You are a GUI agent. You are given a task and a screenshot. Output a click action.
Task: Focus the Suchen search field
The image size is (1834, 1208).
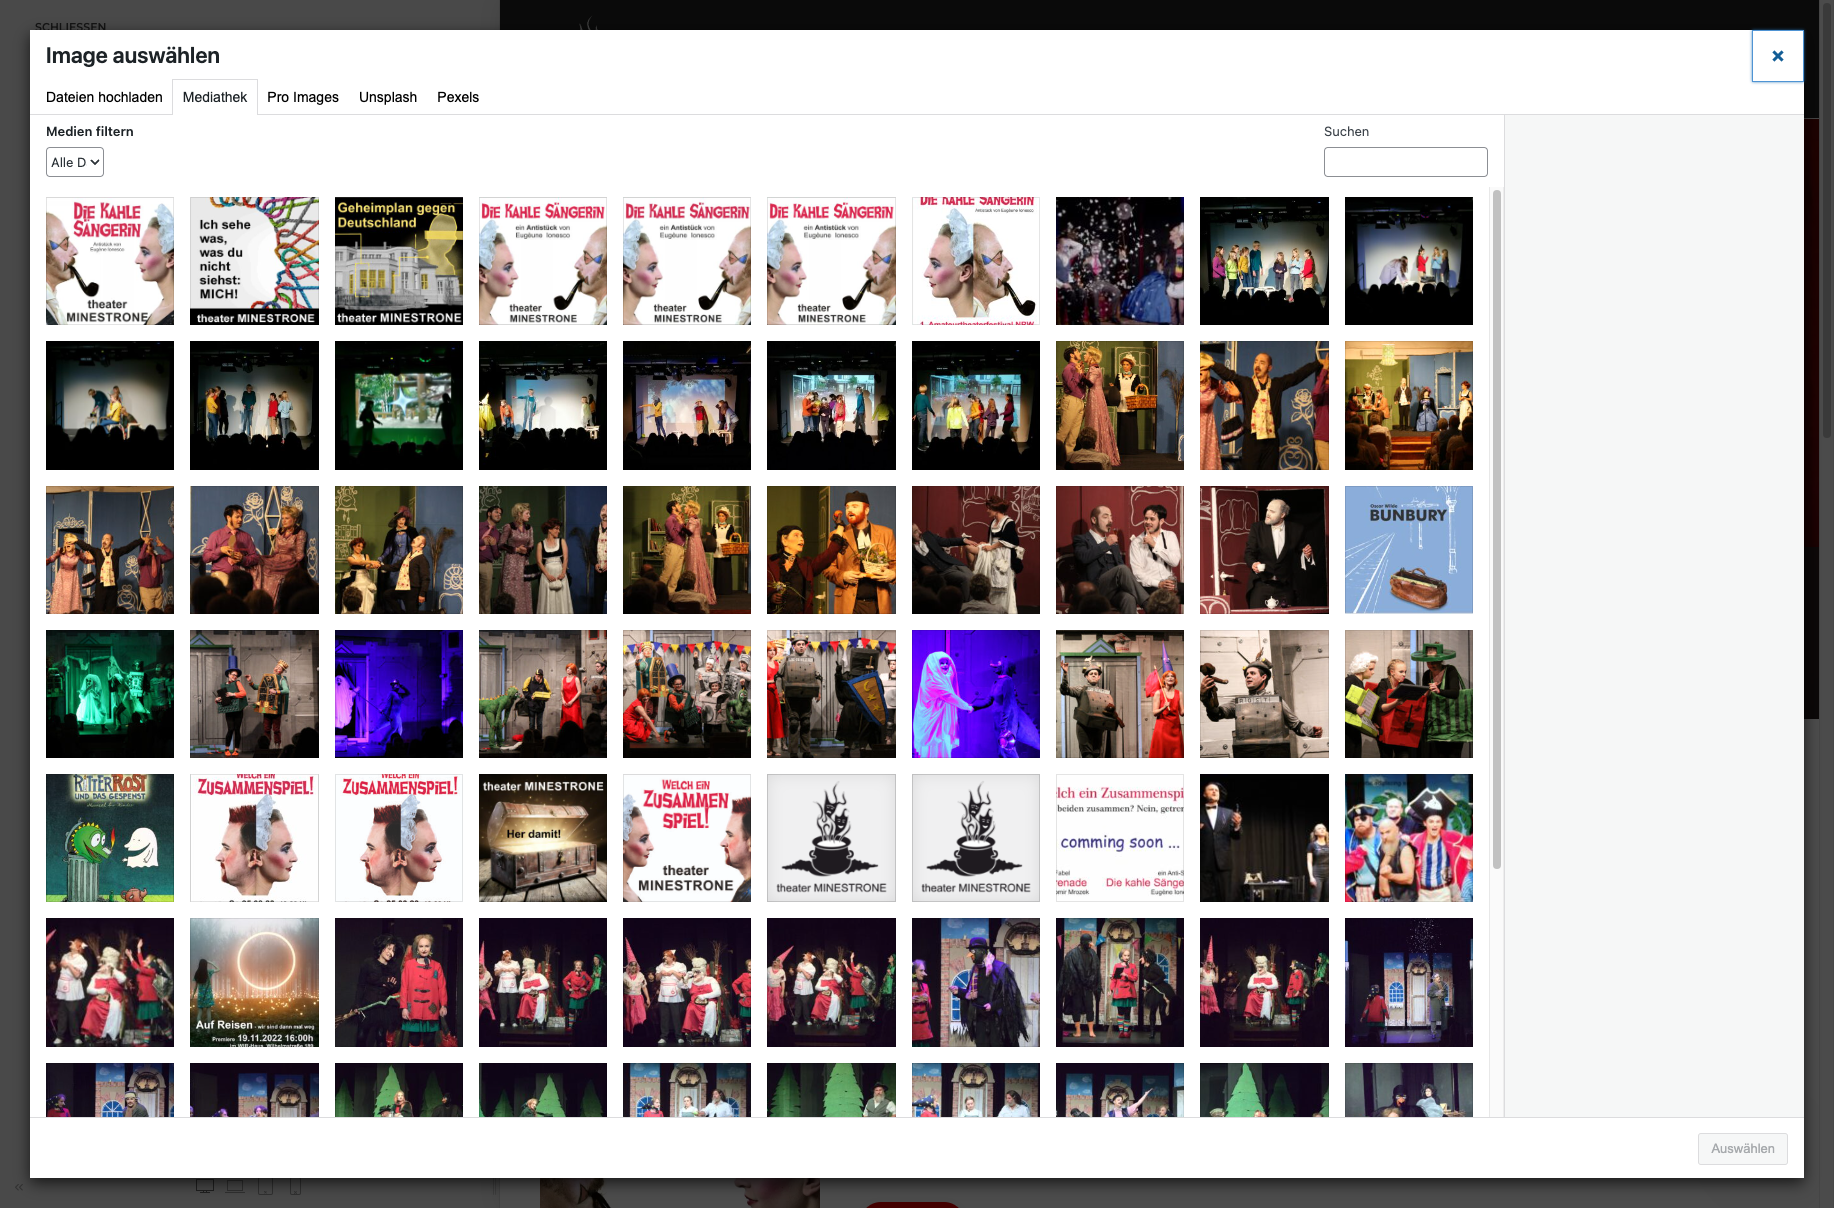(1404, 162)
